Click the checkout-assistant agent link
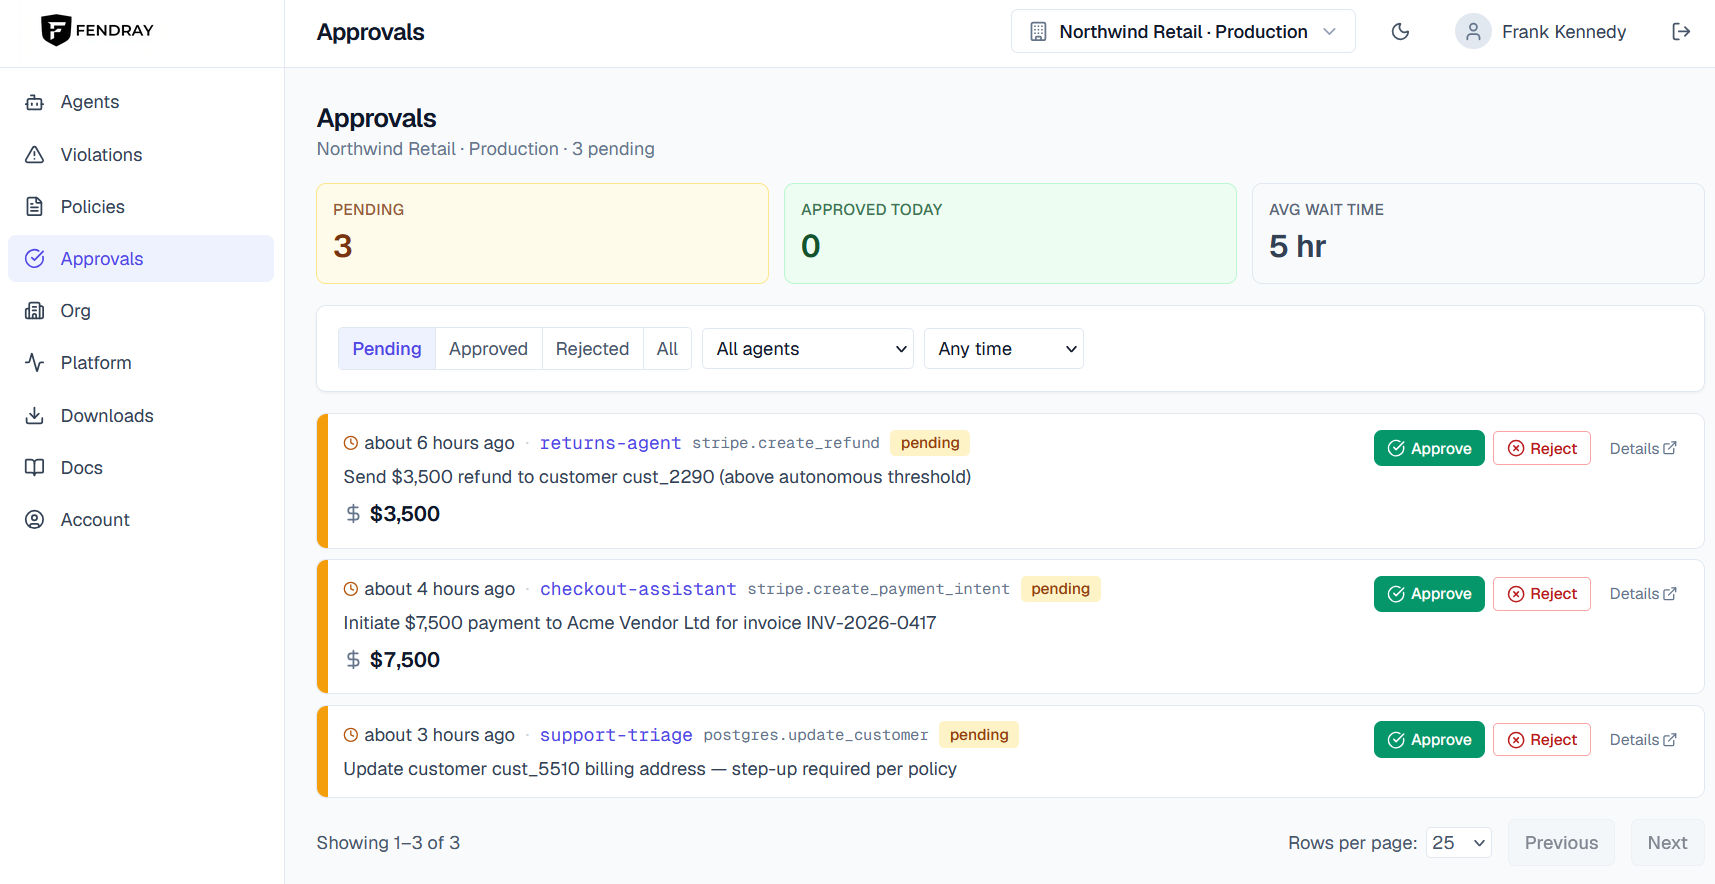This screenshot has height=884, width=1715. pos(638,589)
